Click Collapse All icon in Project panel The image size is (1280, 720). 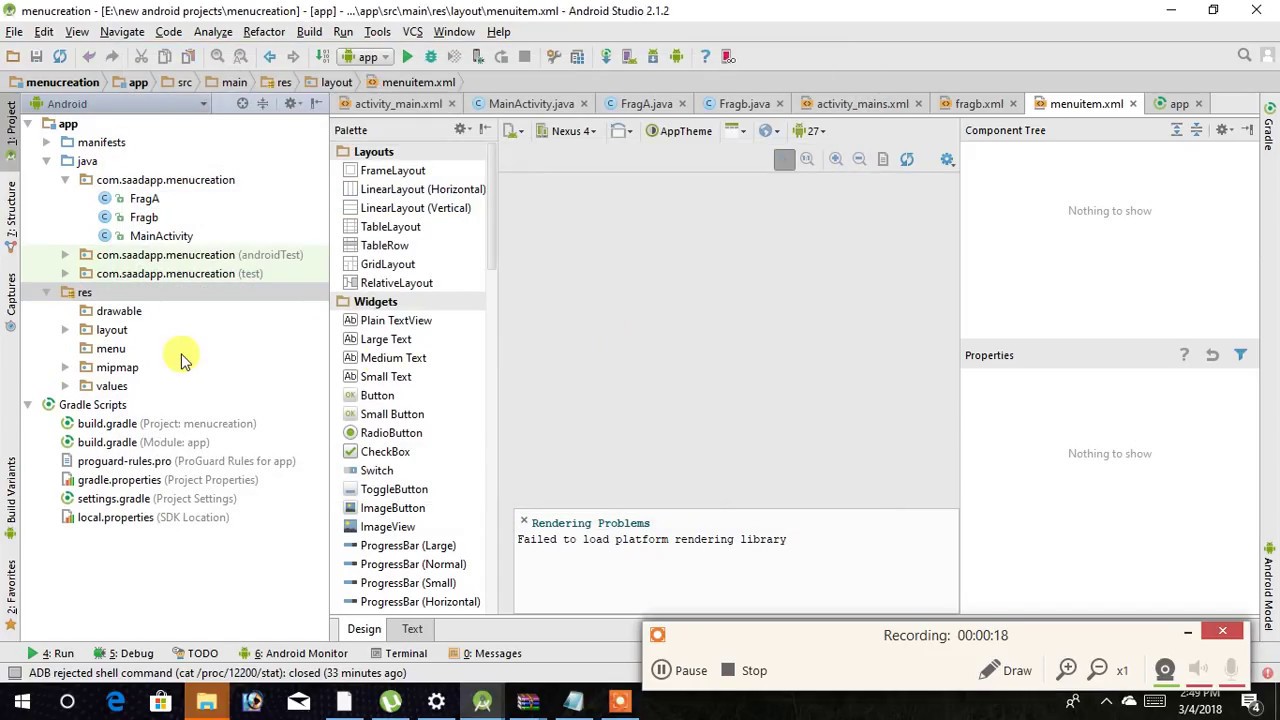click(x=263, y=103)
